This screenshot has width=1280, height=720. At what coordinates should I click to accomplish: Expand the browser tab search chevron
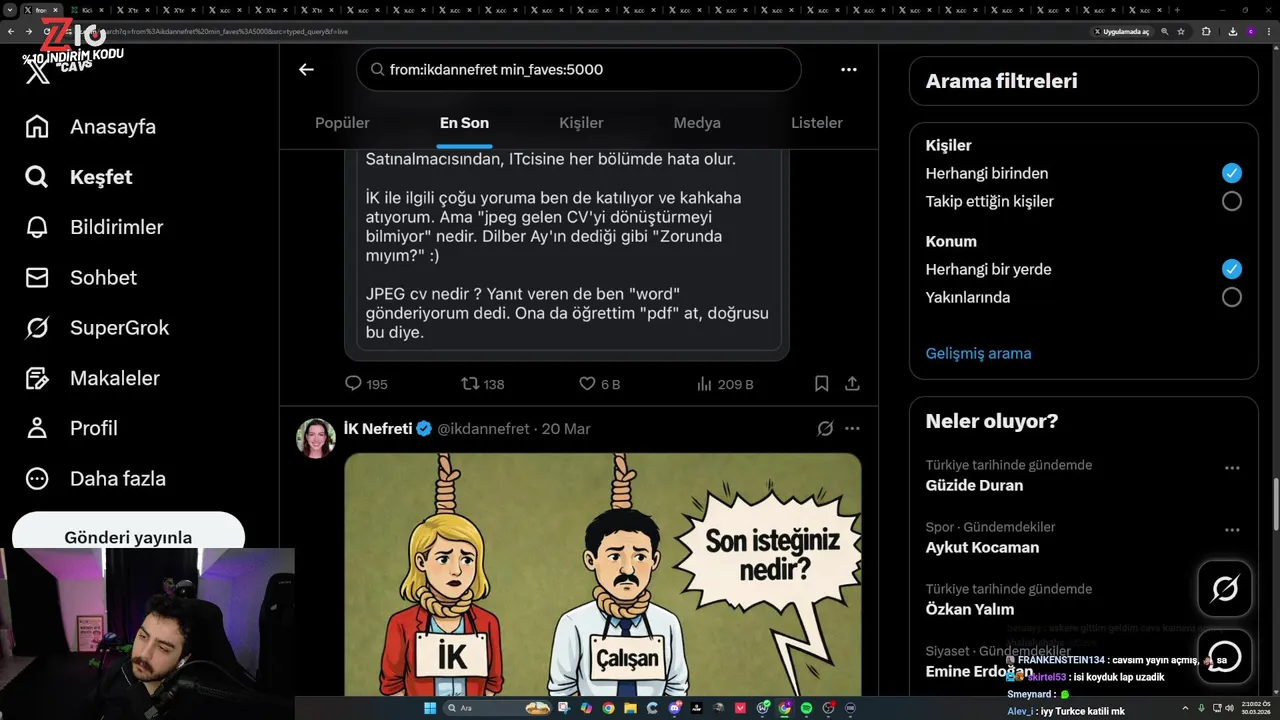tap(10, 10)
